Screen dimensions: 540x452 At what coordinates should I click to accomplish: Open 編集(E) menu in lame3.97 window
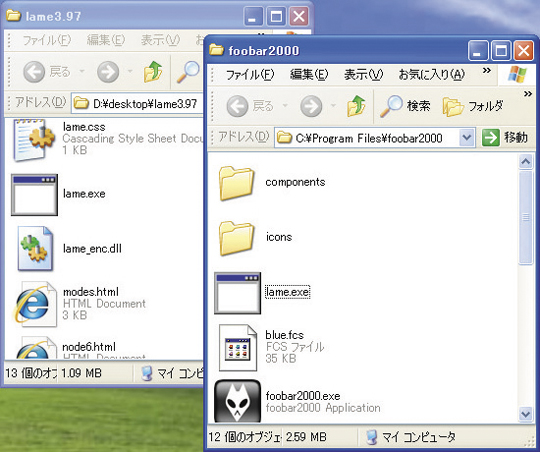click(105, 40)
